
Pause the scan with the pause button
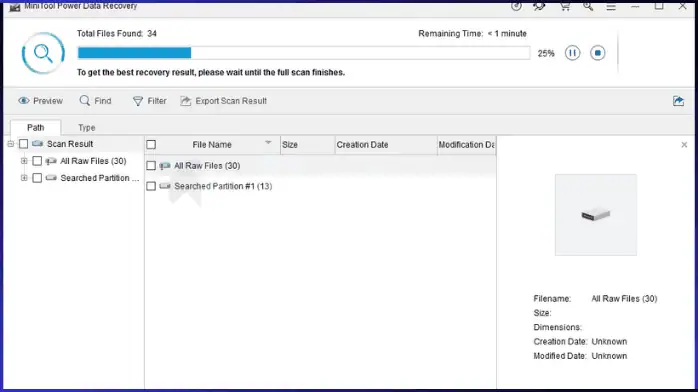coord(572,53)
